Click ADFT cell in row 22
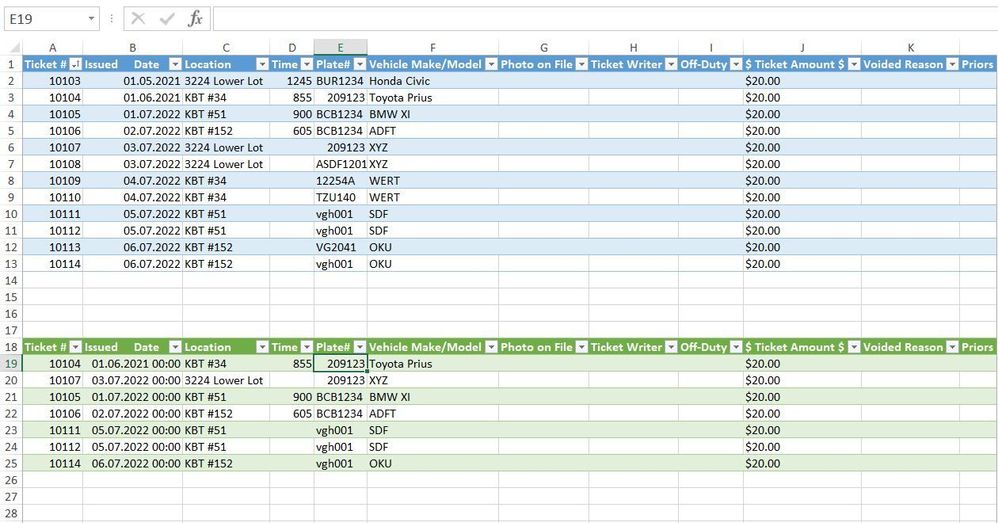The image size is (998, 523). pos(433,414)
